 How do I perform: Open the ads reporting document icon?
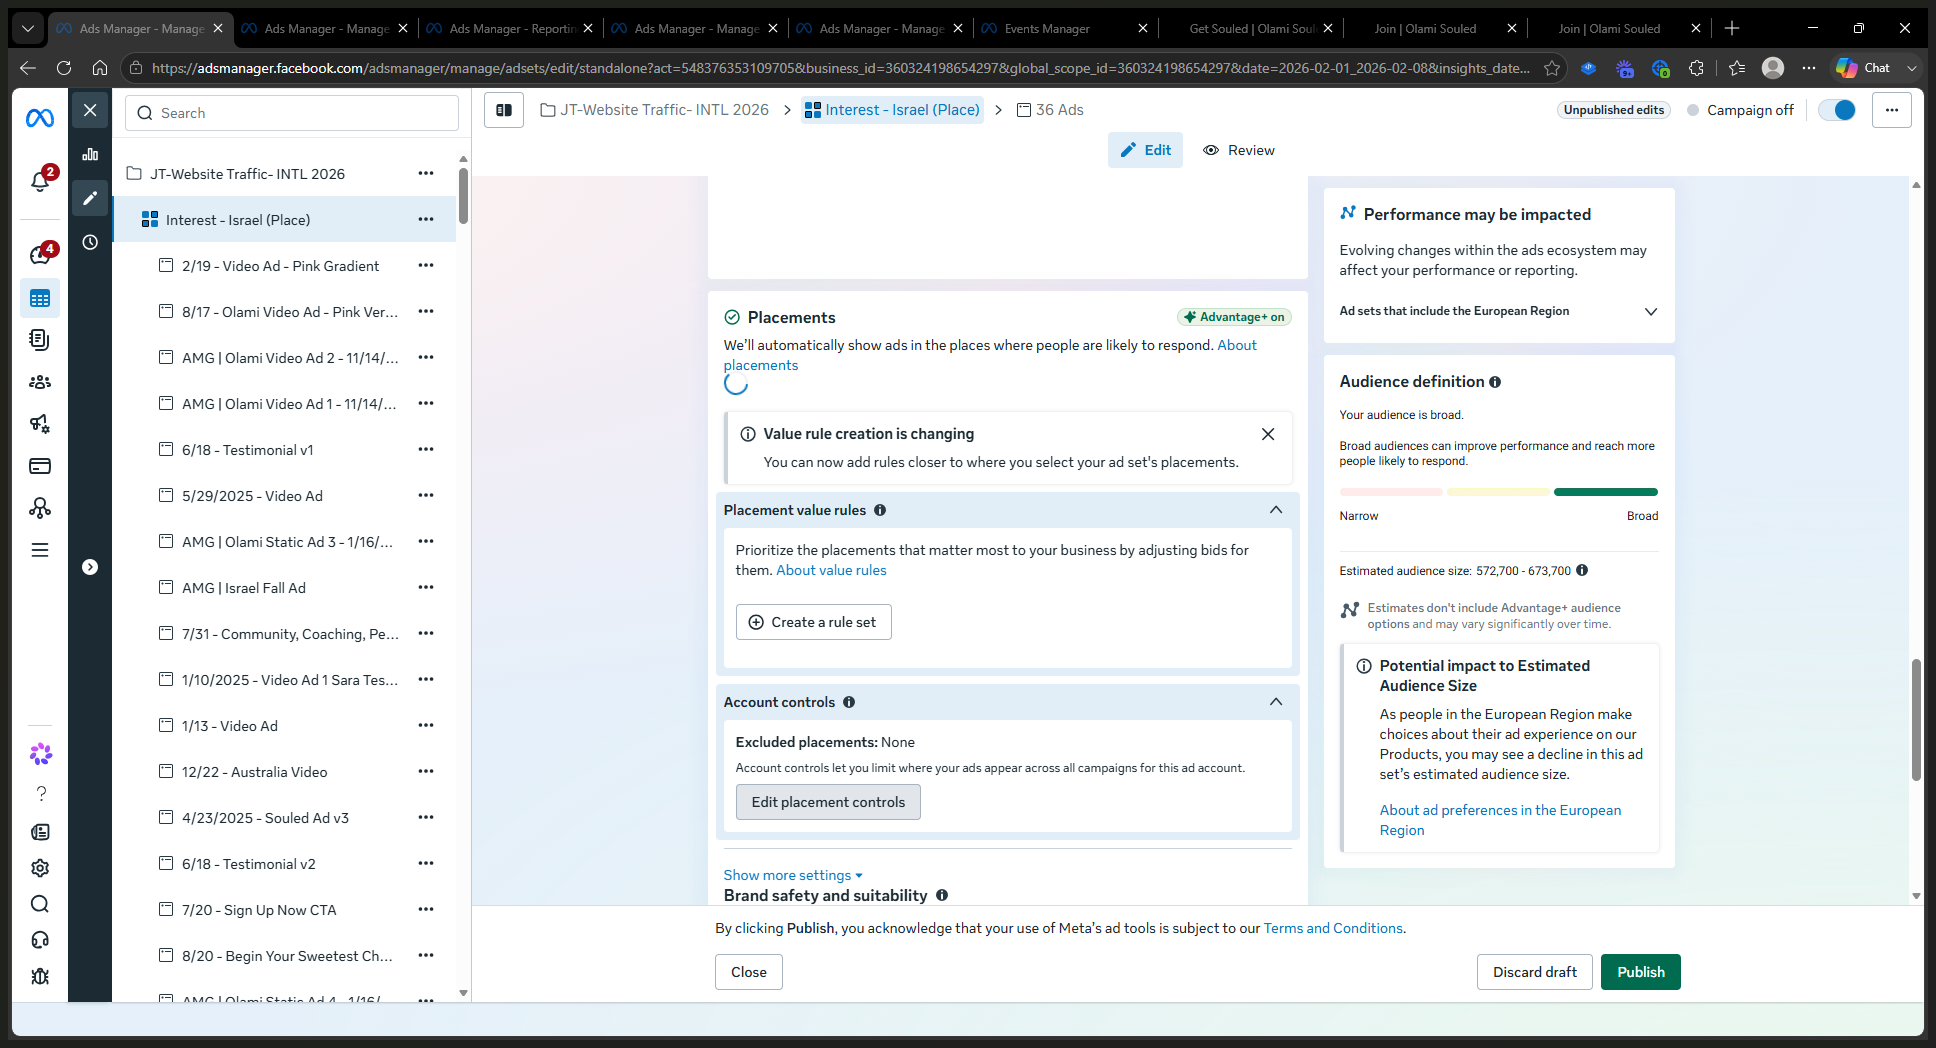[x=40, y=340]
